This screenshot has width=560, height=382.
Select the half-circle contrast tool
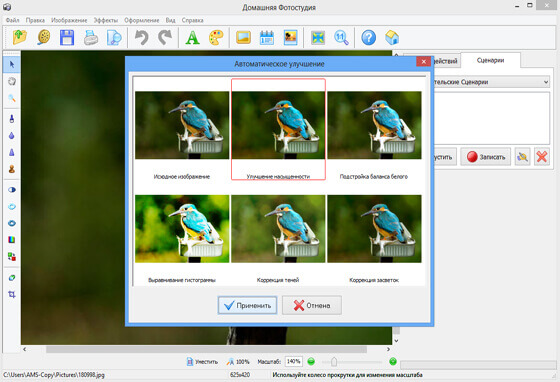click(x=12, y=190)
